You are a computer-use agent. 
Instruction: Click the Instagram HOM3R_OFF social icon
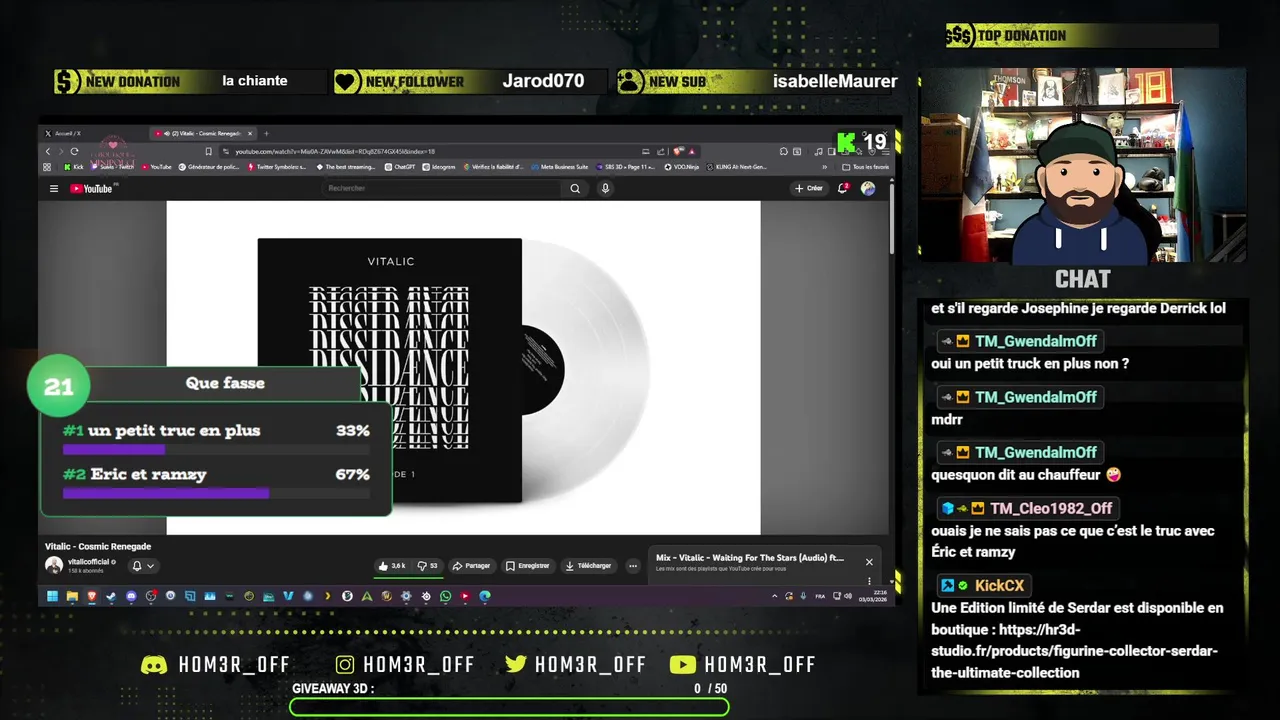click(345, 665)
